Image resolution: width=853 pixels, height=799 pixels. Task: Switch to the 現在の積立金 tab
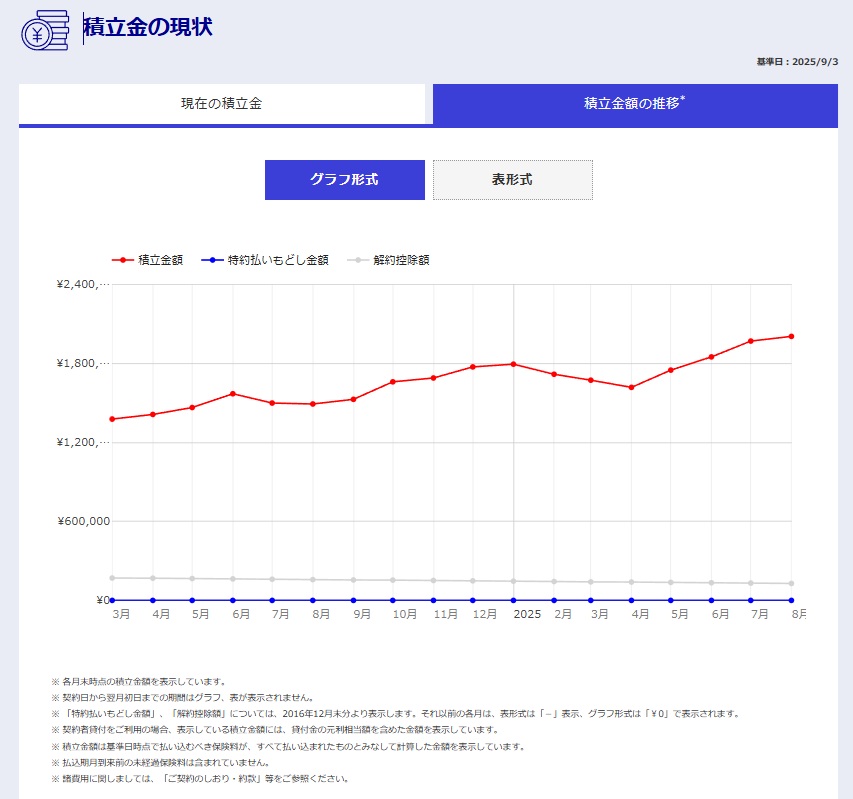pos(221,104)
